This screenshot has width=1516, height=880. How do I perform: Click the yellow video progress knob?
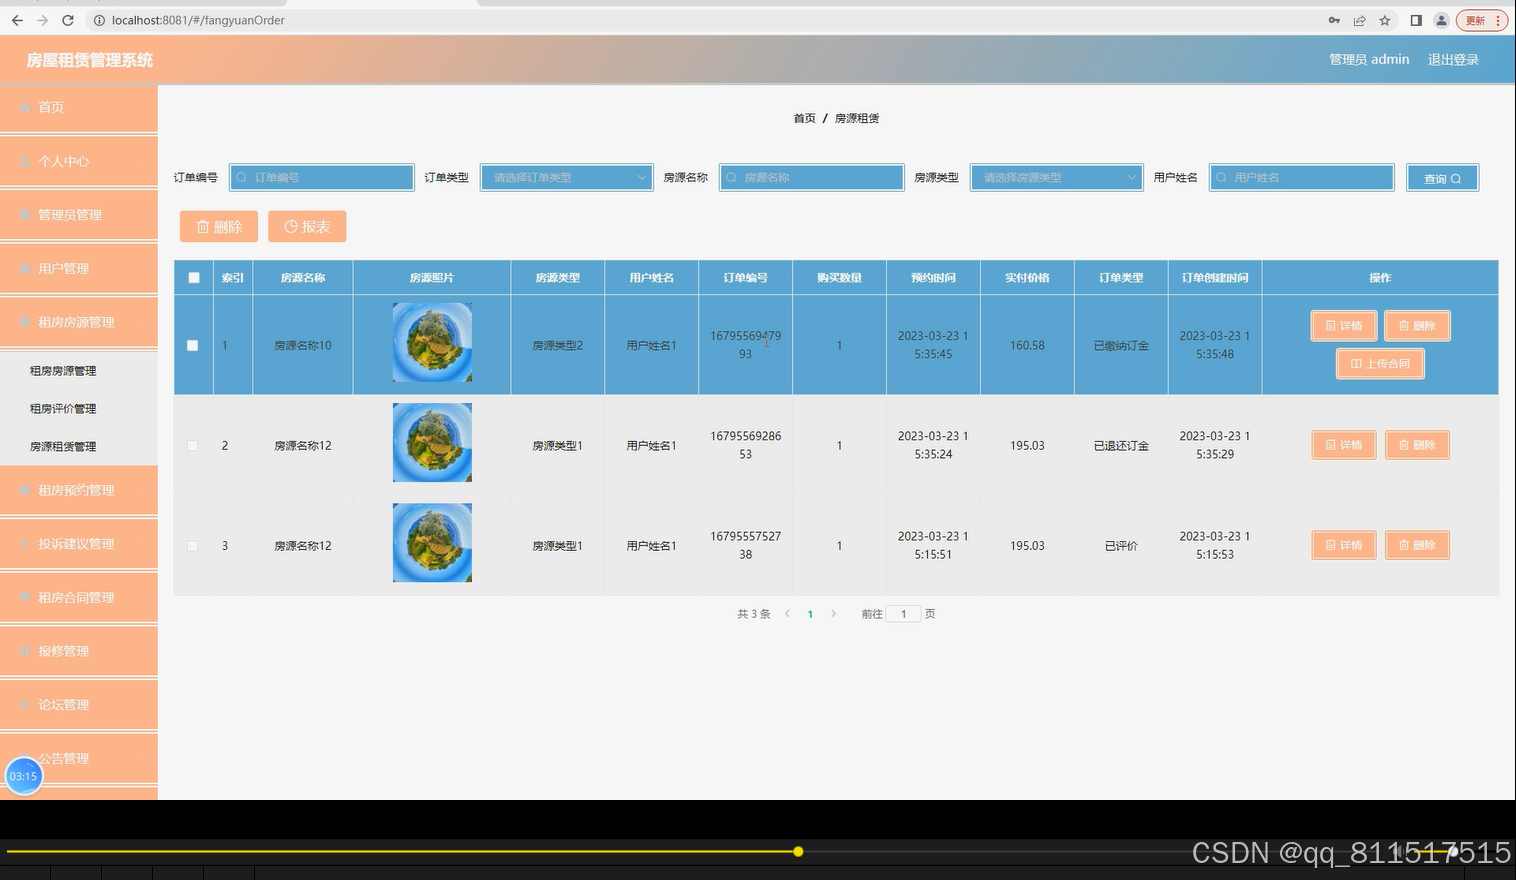pyautogui.click(x=798, y=852)
